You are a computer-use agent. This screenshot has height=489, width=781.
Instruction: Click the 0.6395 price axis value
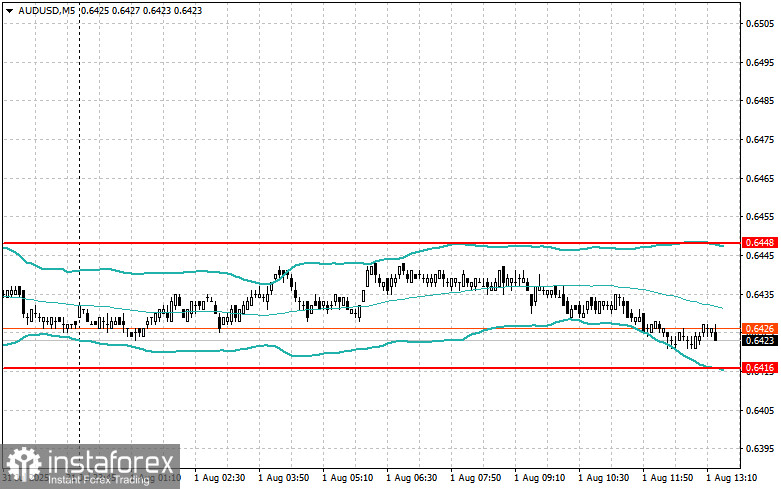760,449
